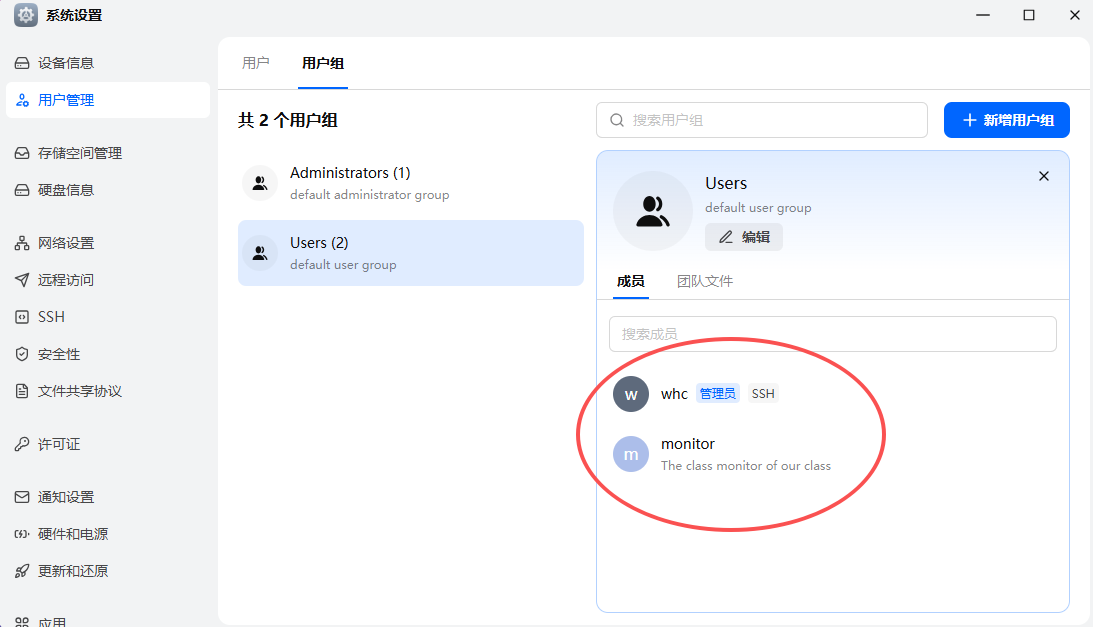Open 许可证 page

pyautogui.click(x=107, y=444)
